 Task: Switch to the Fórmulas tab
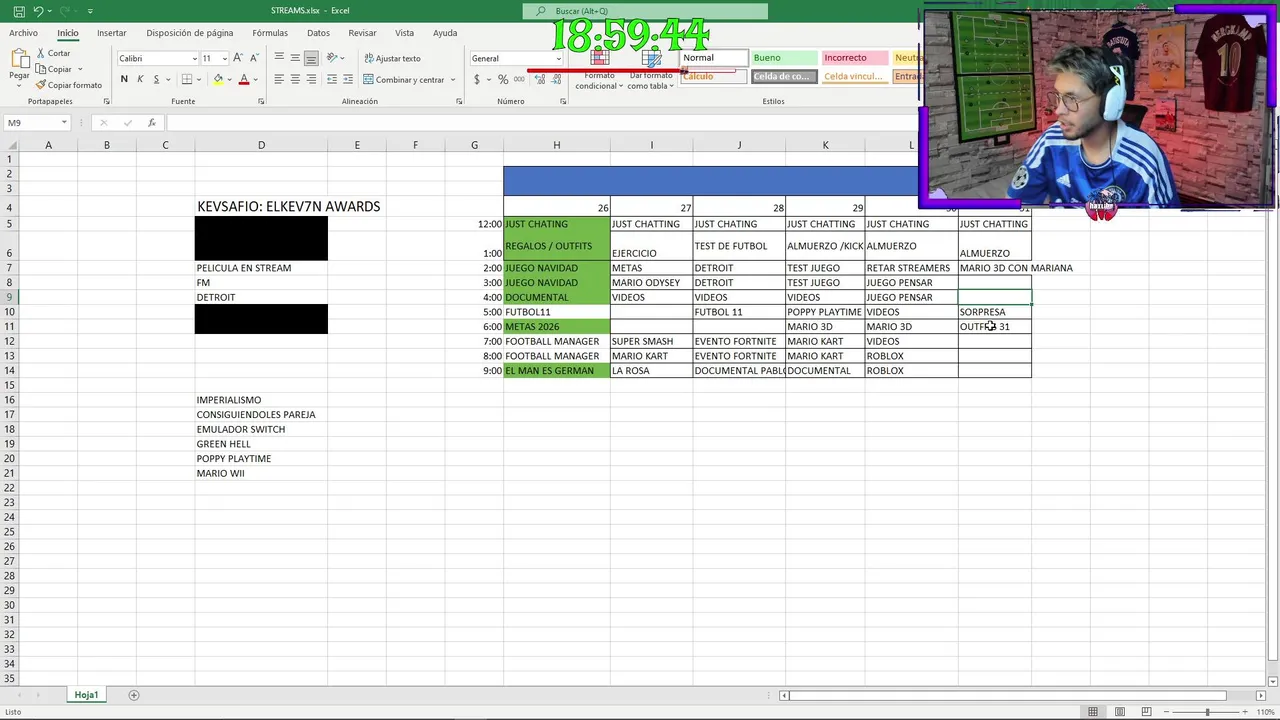point(270,33)
